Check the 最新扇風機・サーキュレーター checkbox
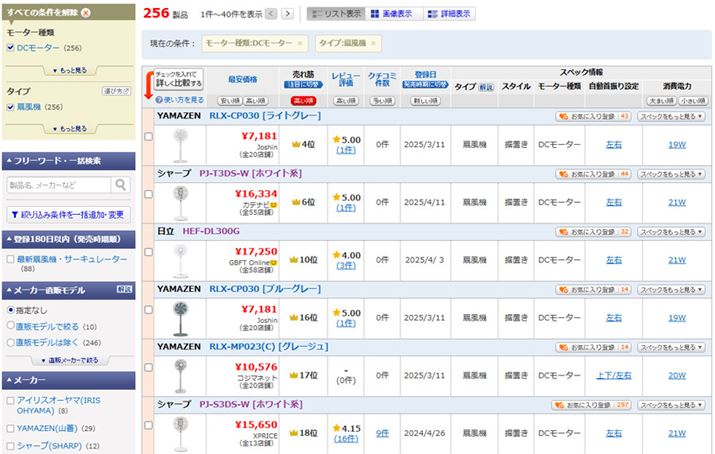 9,260
